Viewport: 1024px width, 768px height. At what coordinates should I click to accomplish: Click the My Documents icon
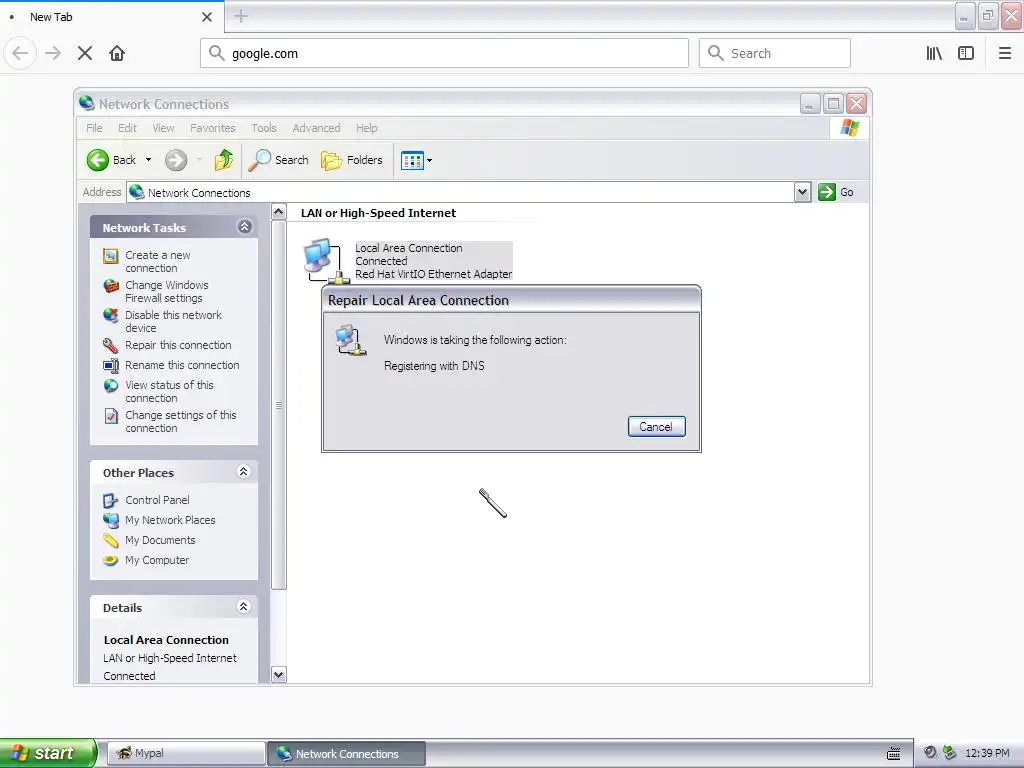pyautogui.click(x=111, y=540)
